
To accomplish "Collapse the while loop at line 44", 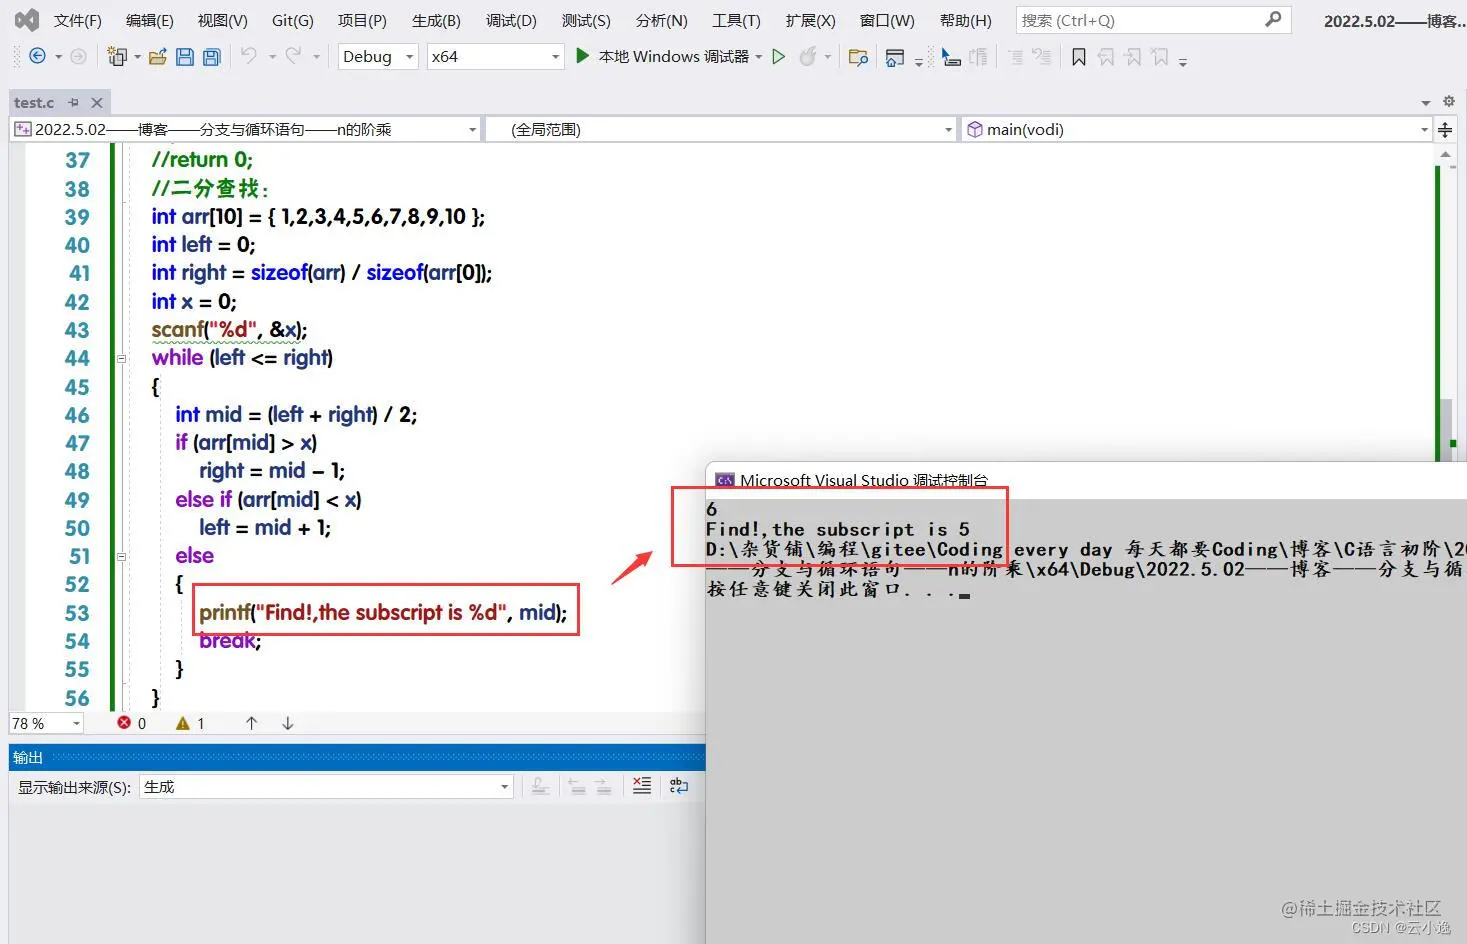I will [122, 358].
